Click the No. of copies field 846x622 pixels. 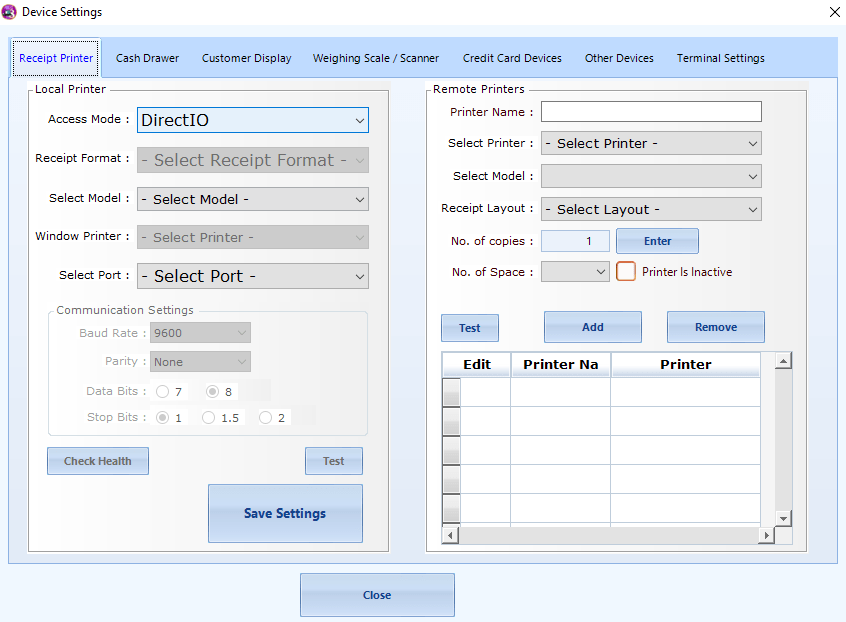pyautogui.click(x=575, y=241)
